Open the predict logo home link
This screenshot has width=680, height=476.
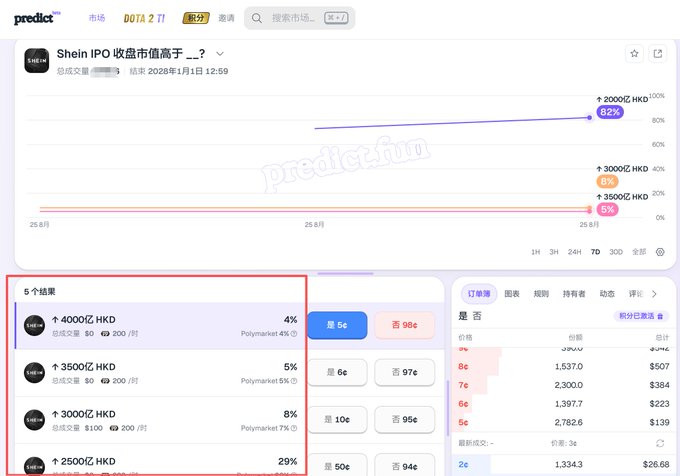(x=37, y=18)
